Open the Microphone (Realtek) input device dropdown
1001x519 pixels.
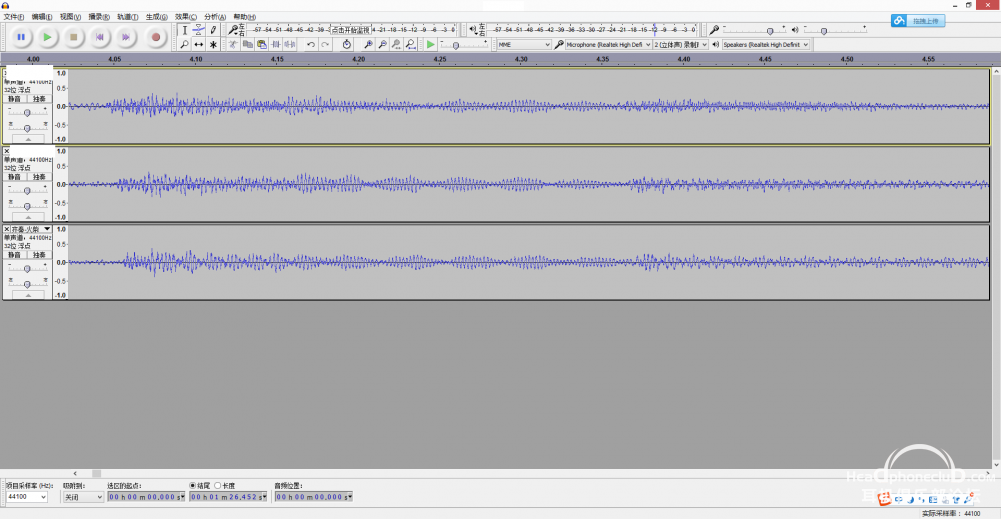[x=608, y=45]
